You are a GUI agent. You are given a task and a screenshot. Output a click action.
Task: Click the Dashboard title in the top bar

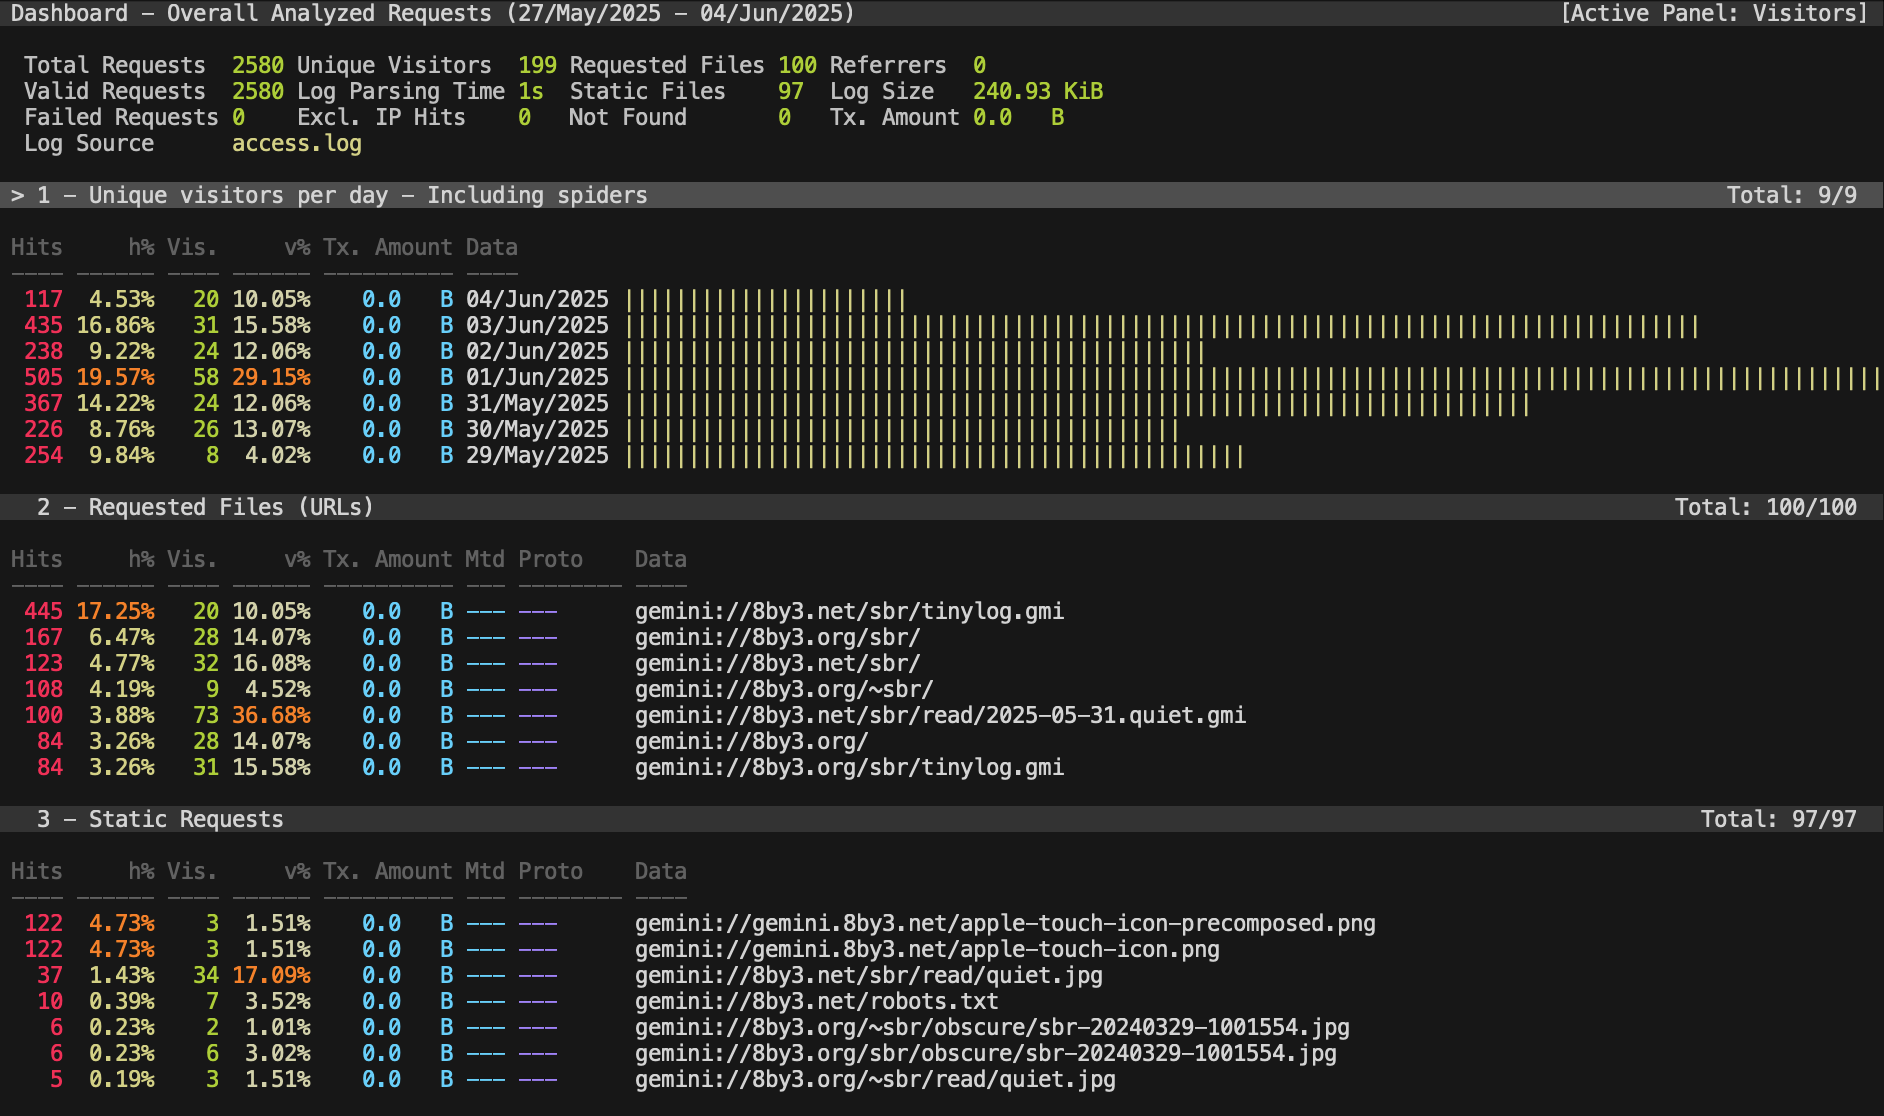[x=69, y=13]
